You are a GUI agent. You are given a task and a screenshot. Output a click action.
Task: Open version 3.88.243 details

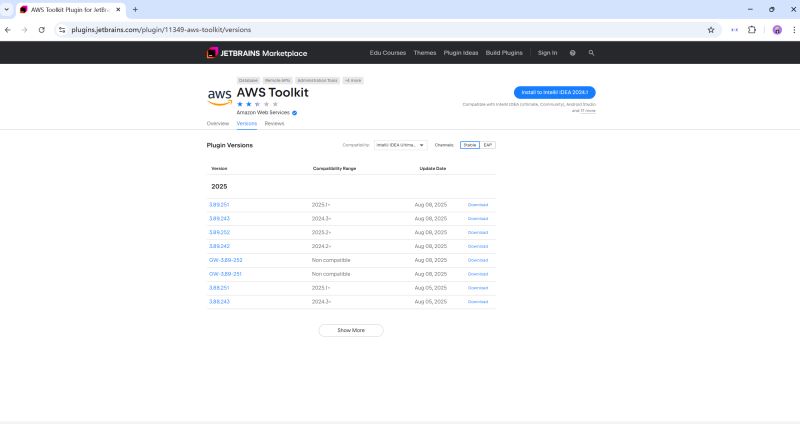coord(219,302)
